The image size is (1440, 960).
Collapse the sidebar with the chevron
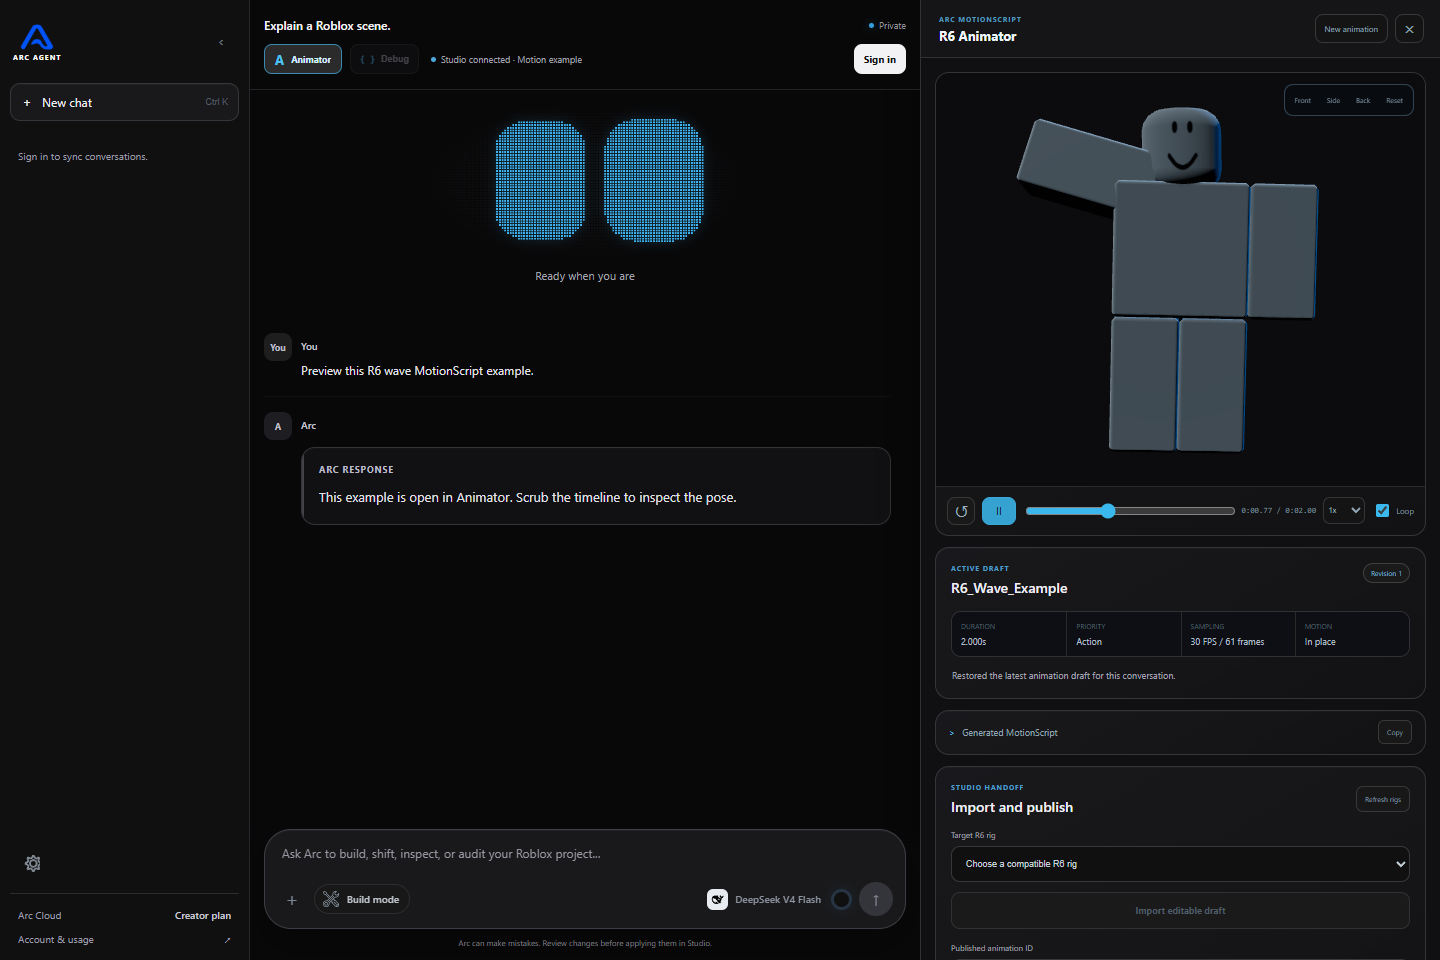(221, 43)
